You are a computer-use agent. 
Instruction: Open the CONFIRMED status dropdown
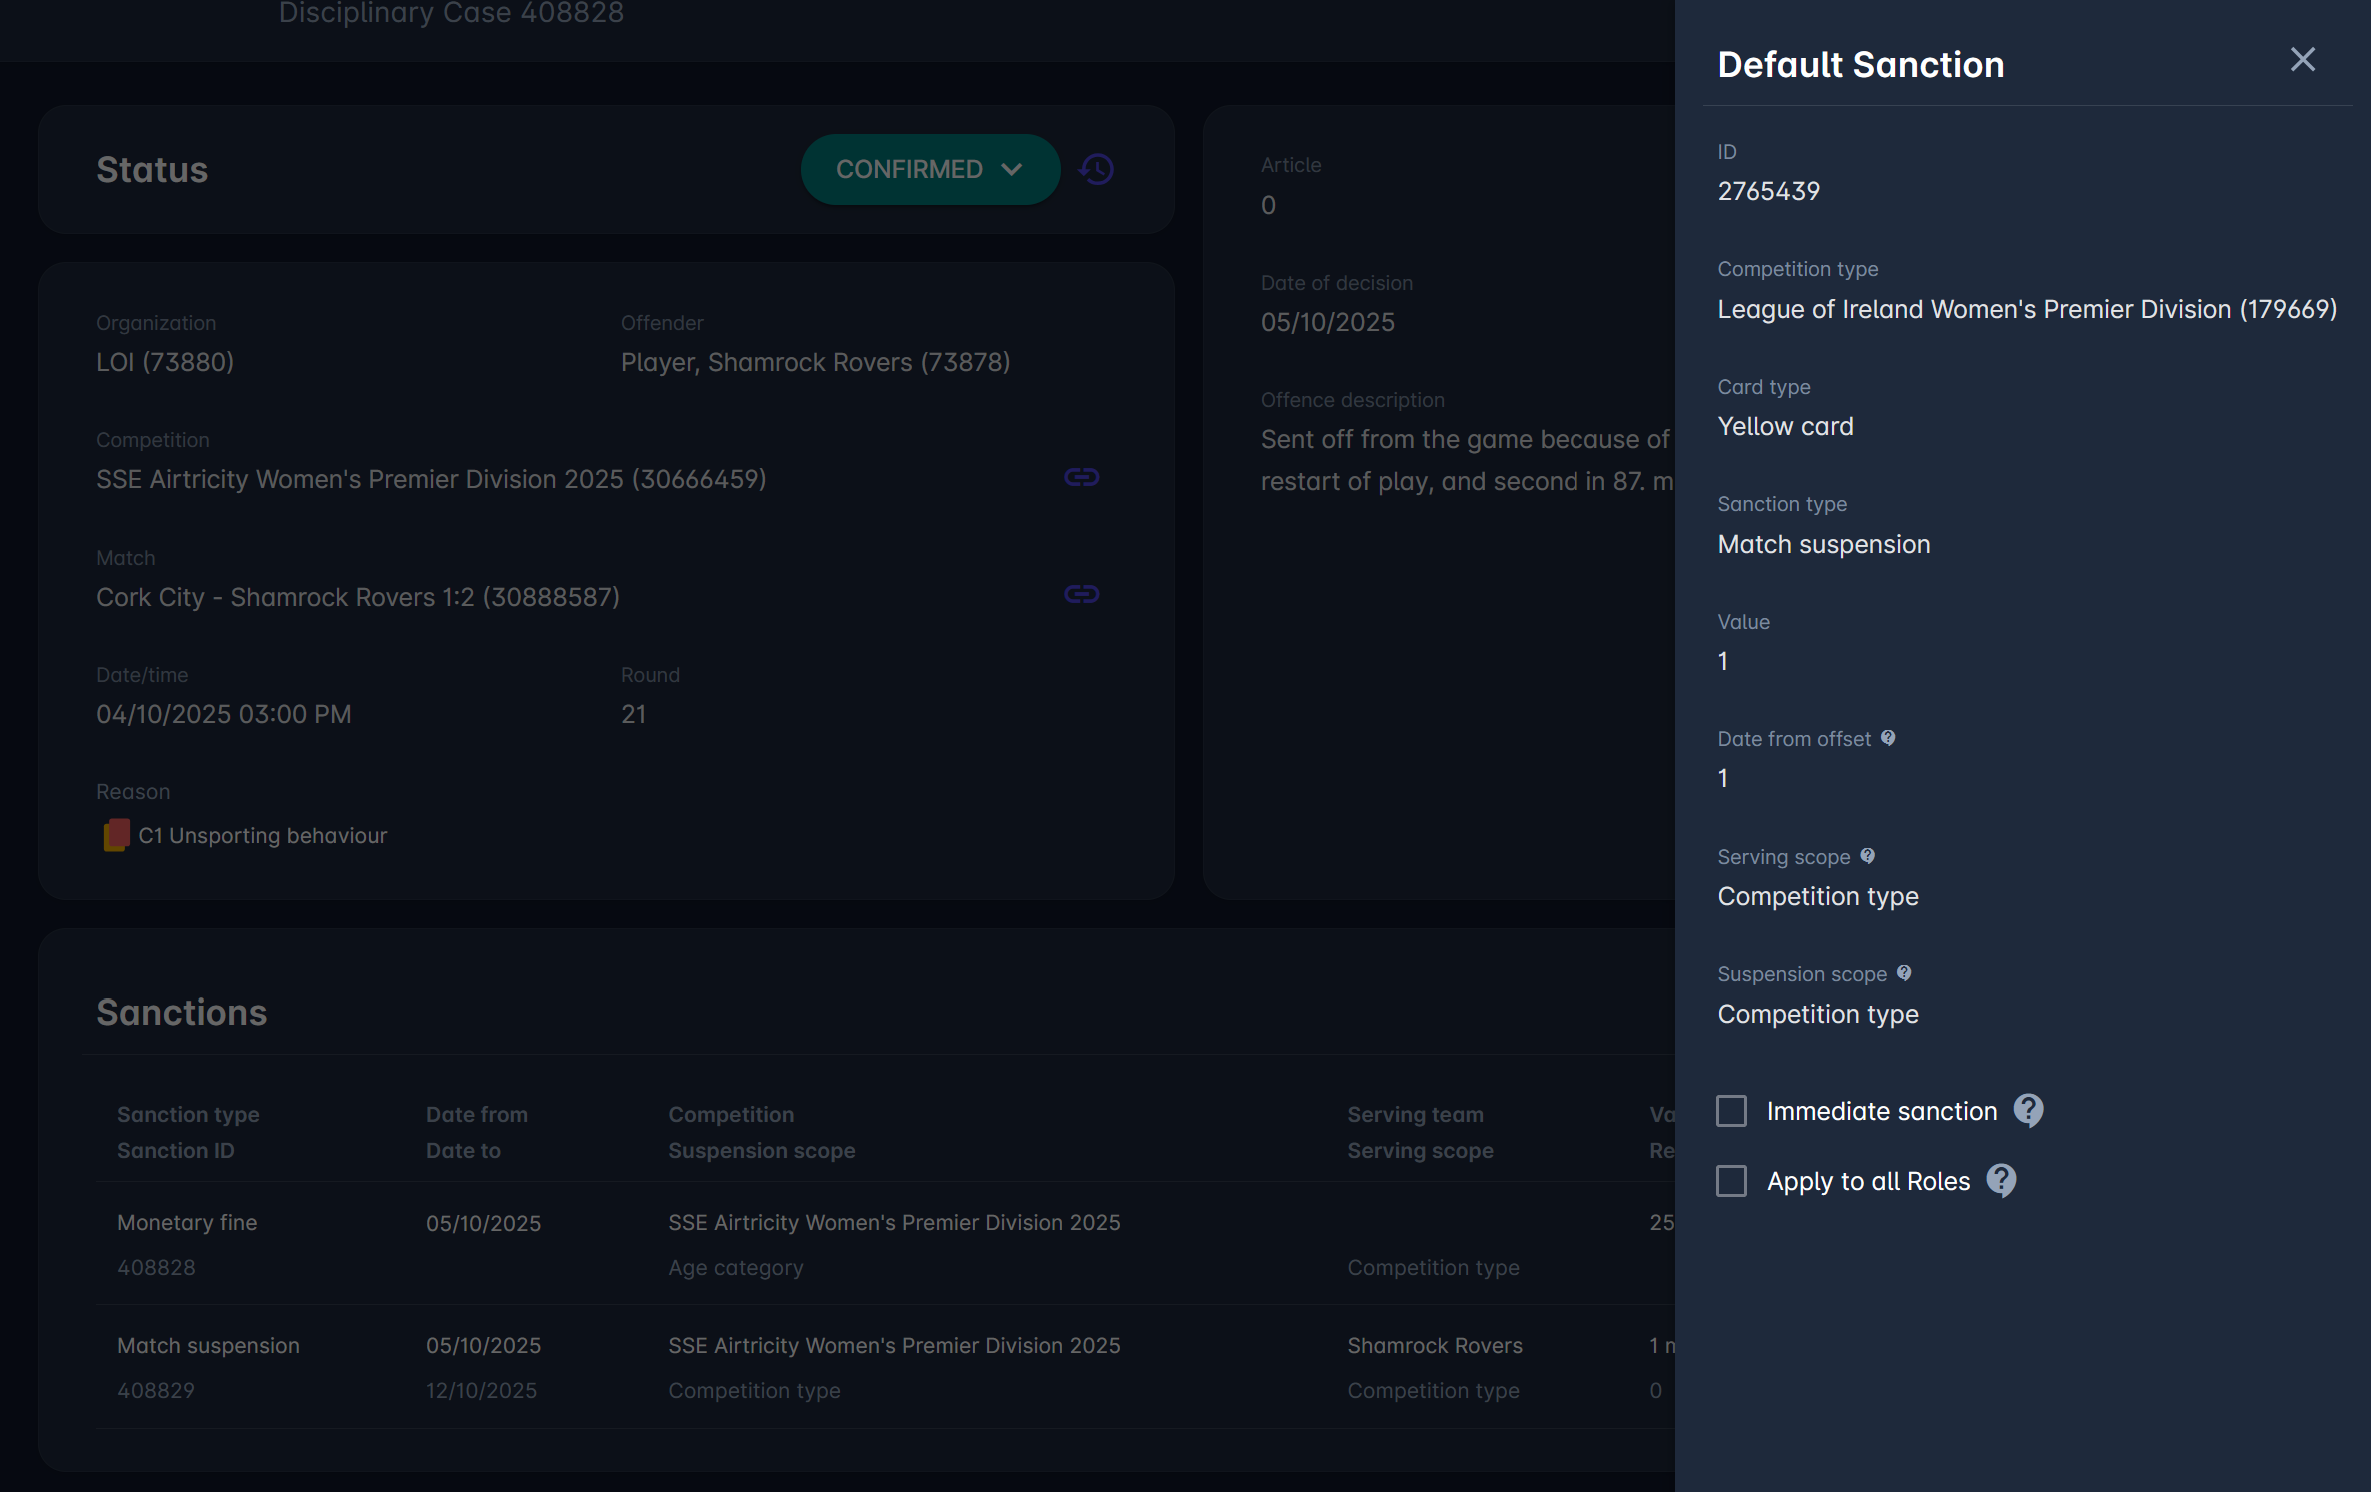930,169
